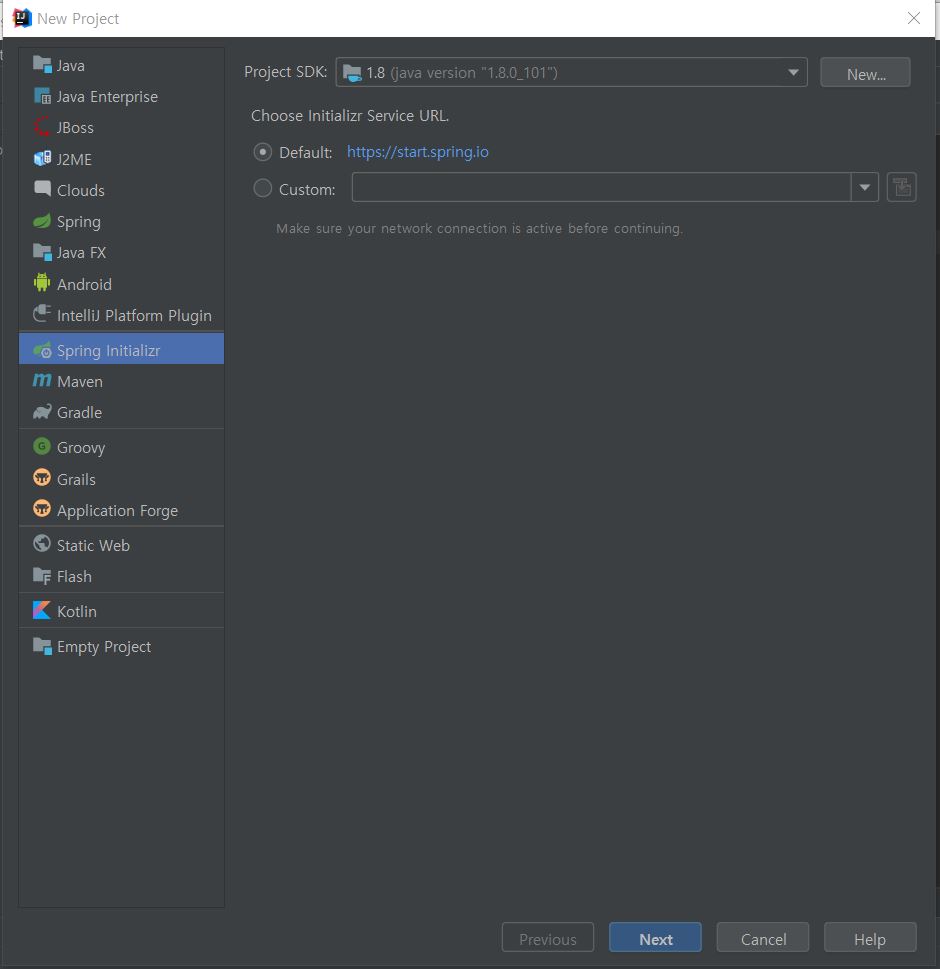The width and height of the screenshot is (940, 969).
Task: Click the Flash folder icon
Action: pos(42,576)
